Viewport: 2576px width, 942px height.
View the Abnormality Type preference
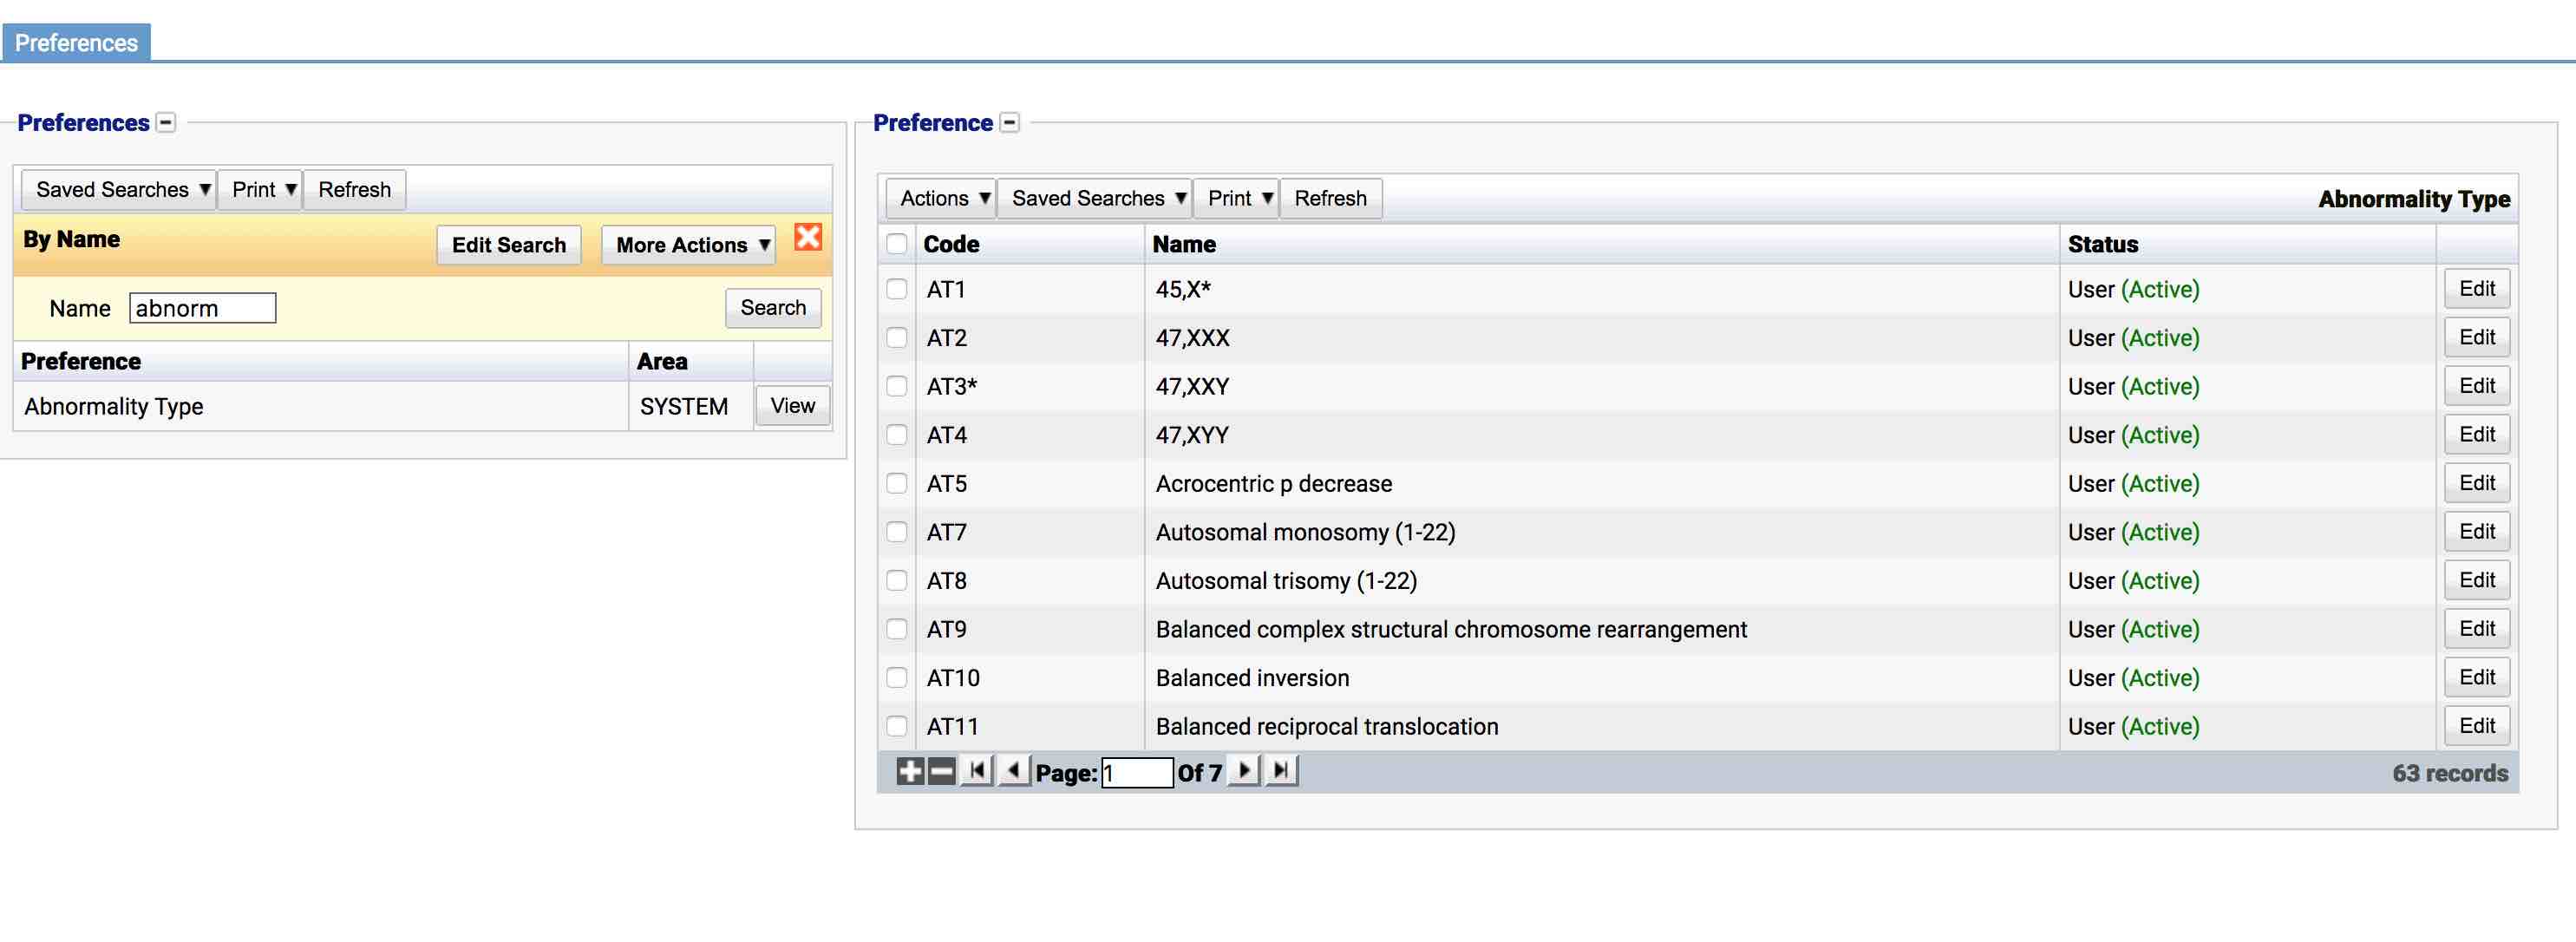click(x=791, y=405)
